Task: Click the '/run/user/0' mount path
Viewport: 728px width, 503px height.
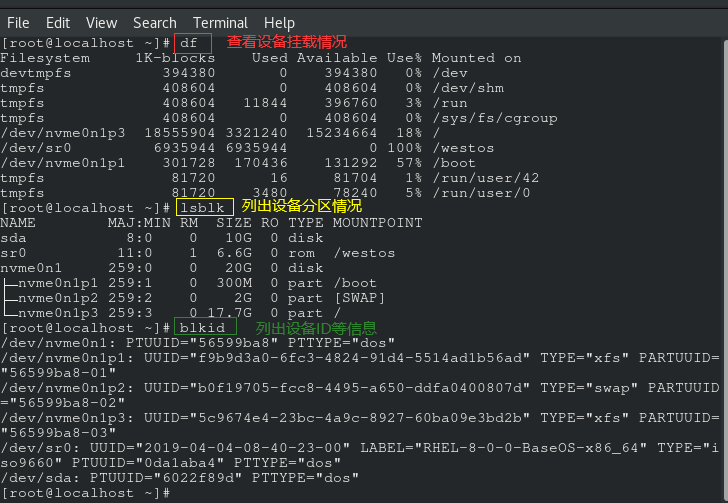Action: 481,193
